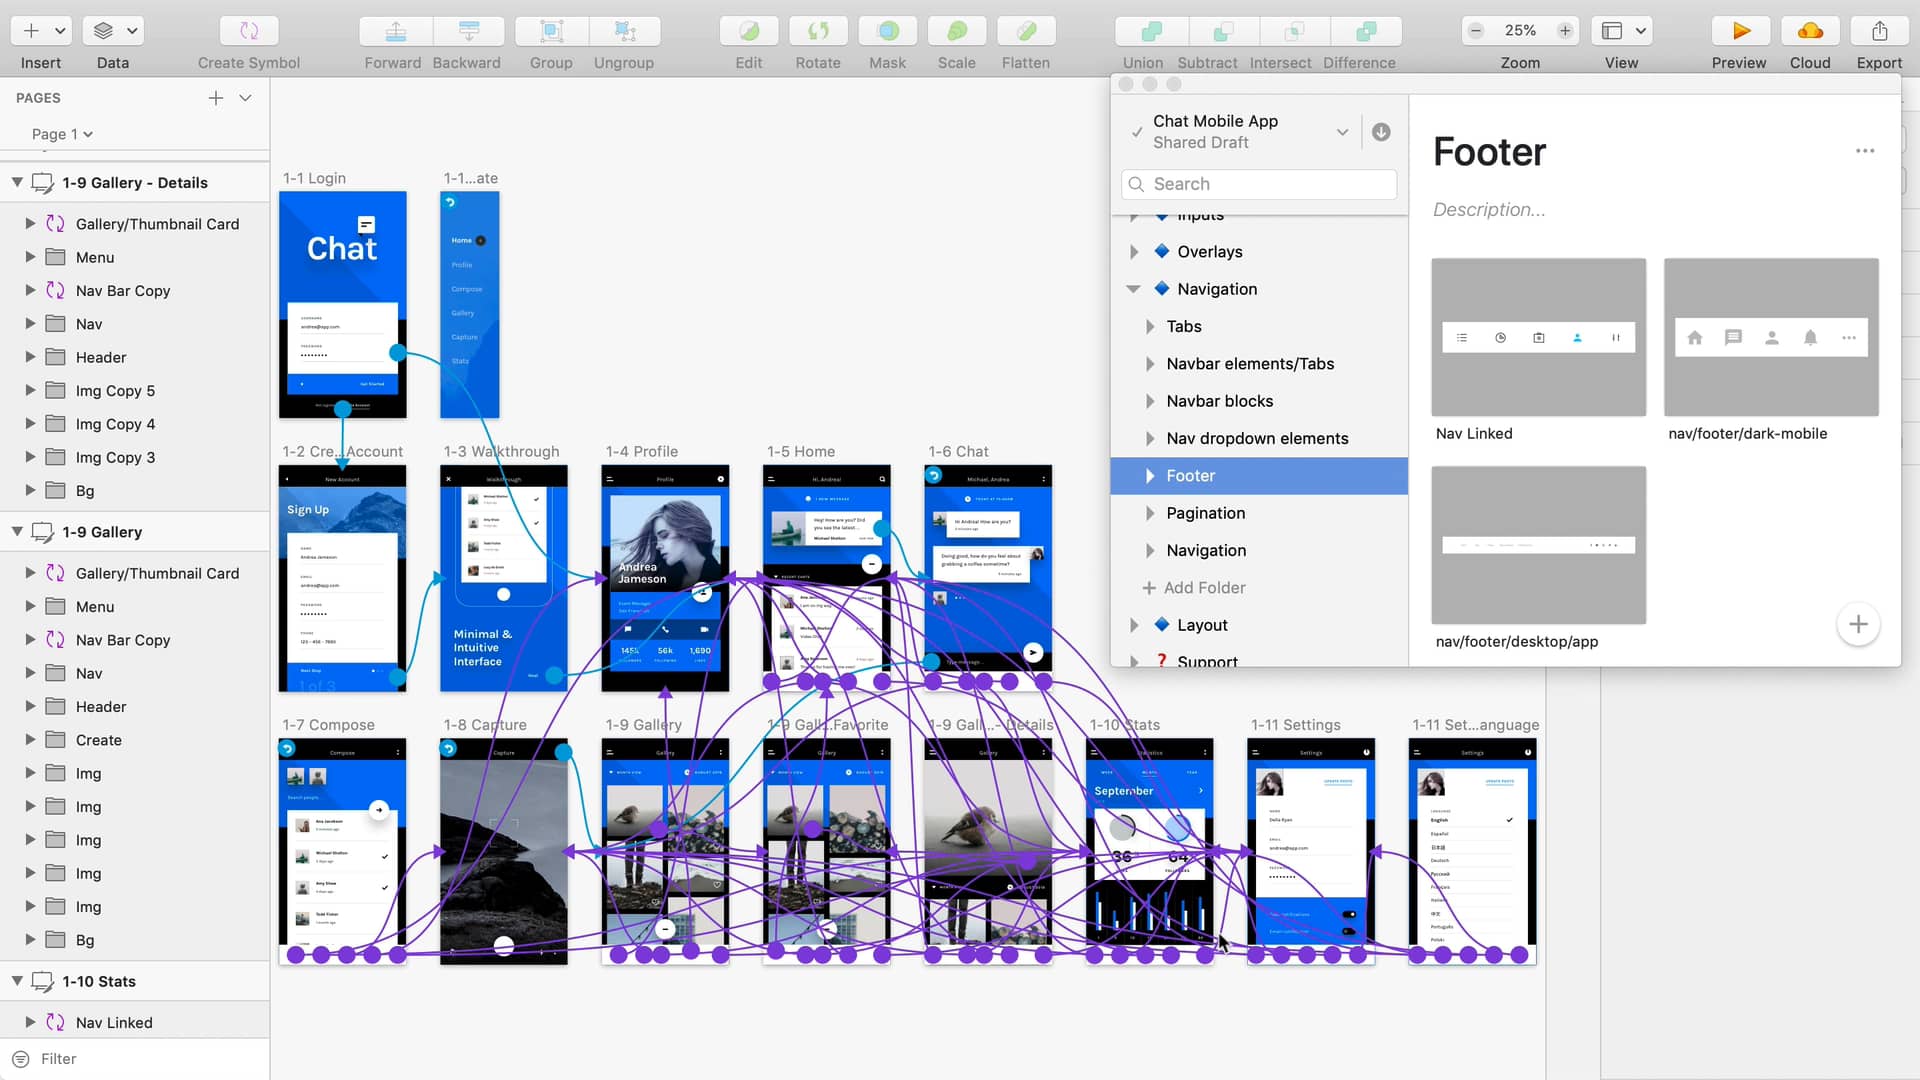The width and height of the screenshot is (1920, 1080).
Task: Click the library download arrow icon
Action: pyautogui.click(x=1381, y=132)
